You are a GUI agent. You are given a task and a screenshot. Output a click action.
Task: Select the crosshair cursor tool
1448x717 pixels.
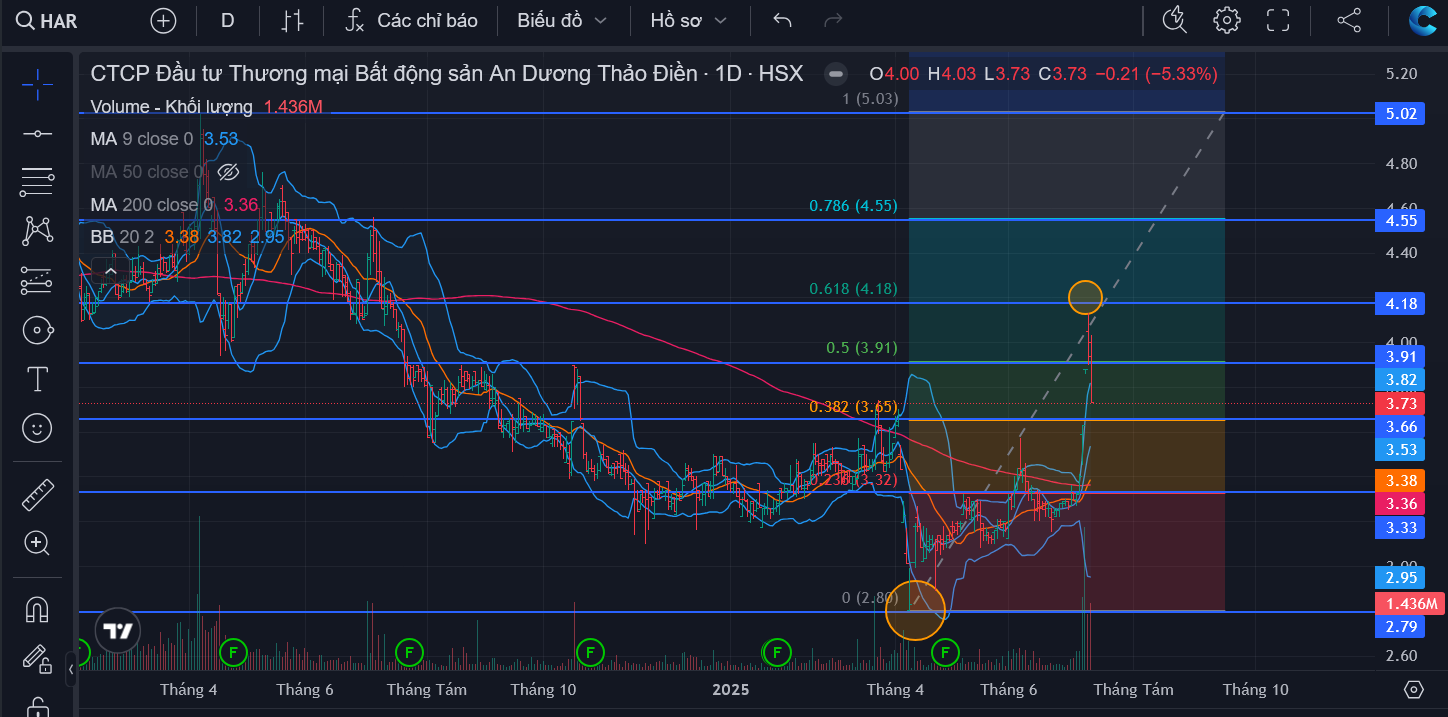37,84
